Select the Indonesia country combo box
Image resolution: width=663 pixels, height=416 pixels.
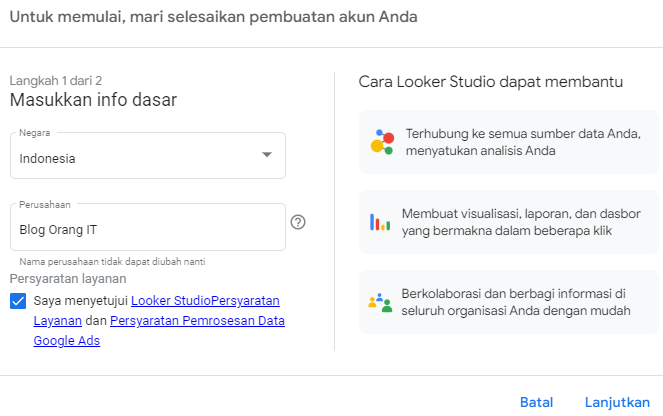[148, 156]
